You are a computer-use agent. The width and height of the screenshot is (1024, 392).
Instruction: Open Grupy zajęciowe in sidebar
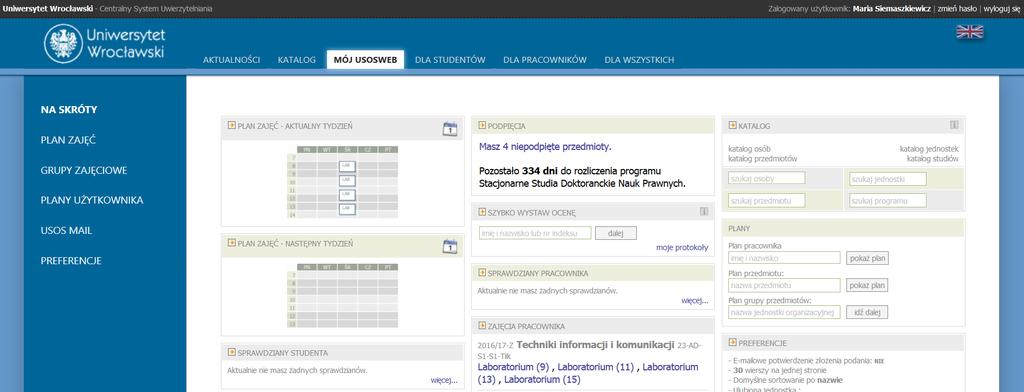84,170
